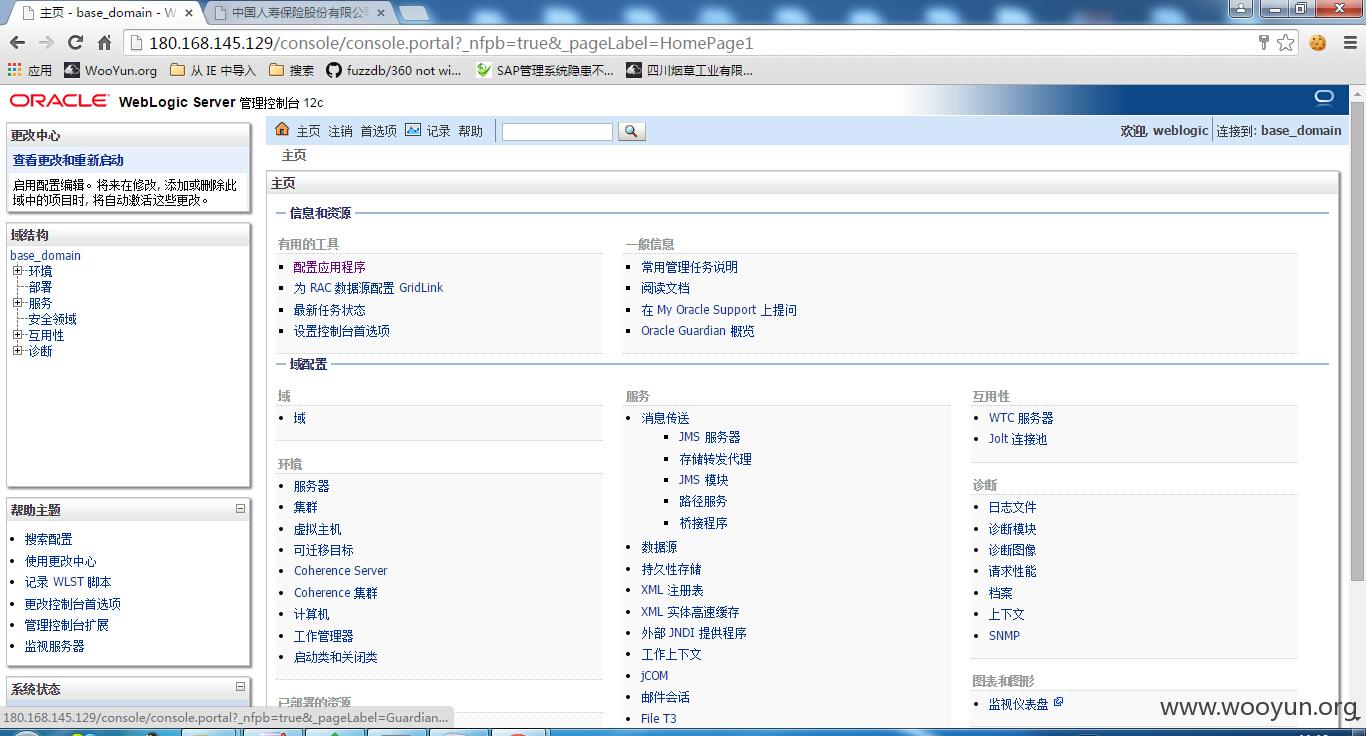Screen dimensions: 1366x736
Task: Open 查看更改和重新启动 link
Action: click(x=68, y=160)
